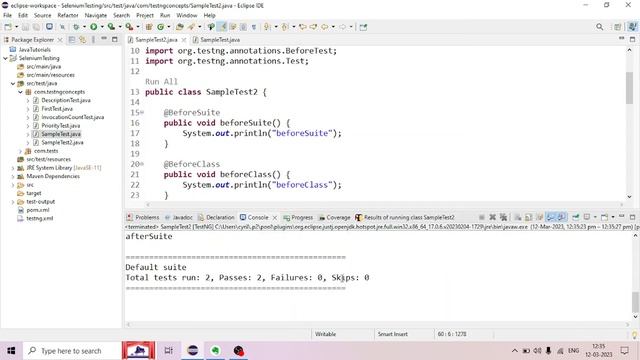Screen dimensions: 640x360
Task: Click the Debug bug icon
Action: (x=76, y=27)
